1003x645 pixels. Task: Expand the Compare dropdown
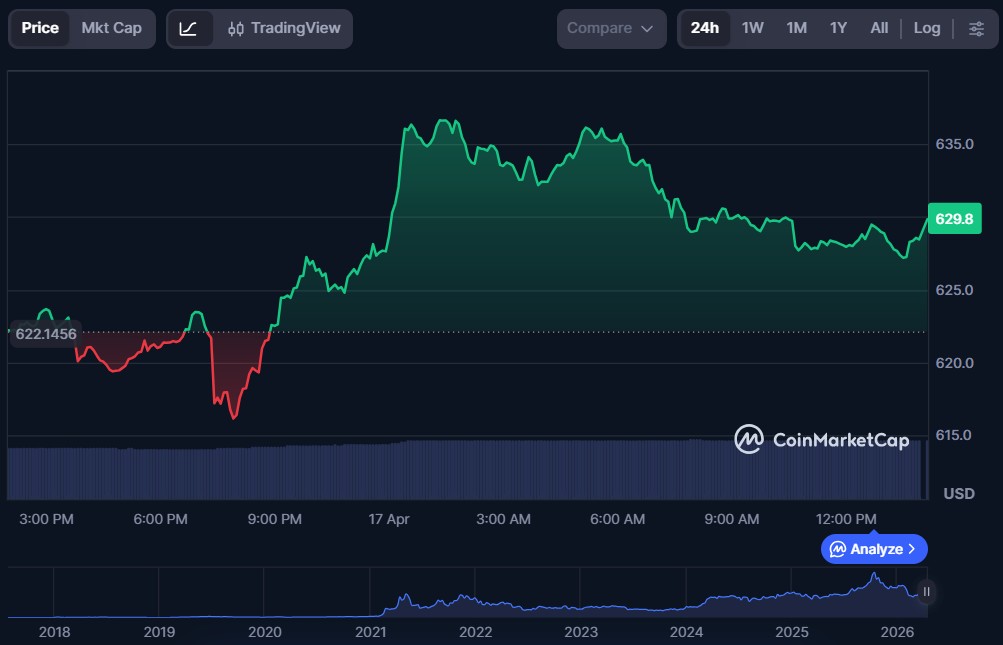click(x=611, y=28)
